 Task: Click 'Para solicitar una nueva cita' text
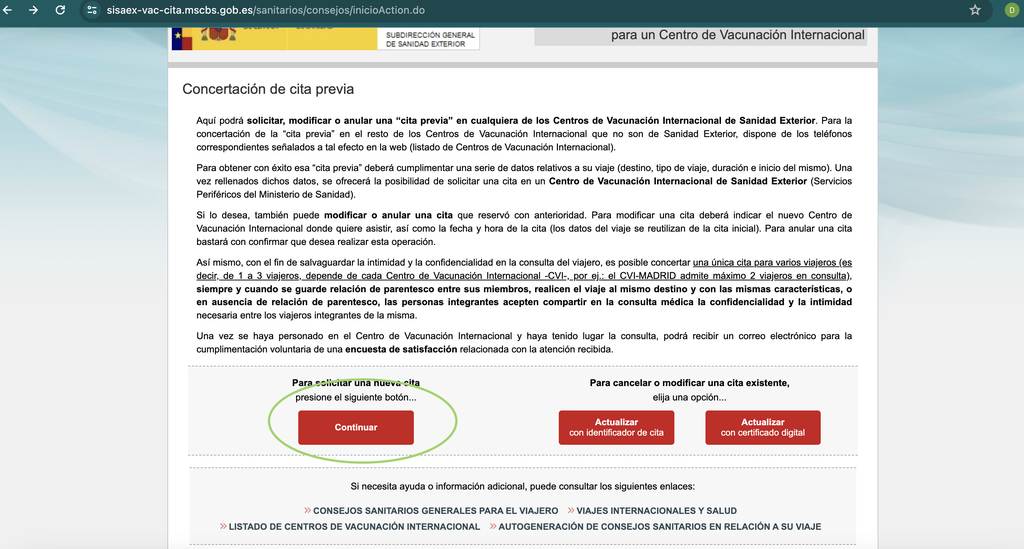tap(356, 383)
